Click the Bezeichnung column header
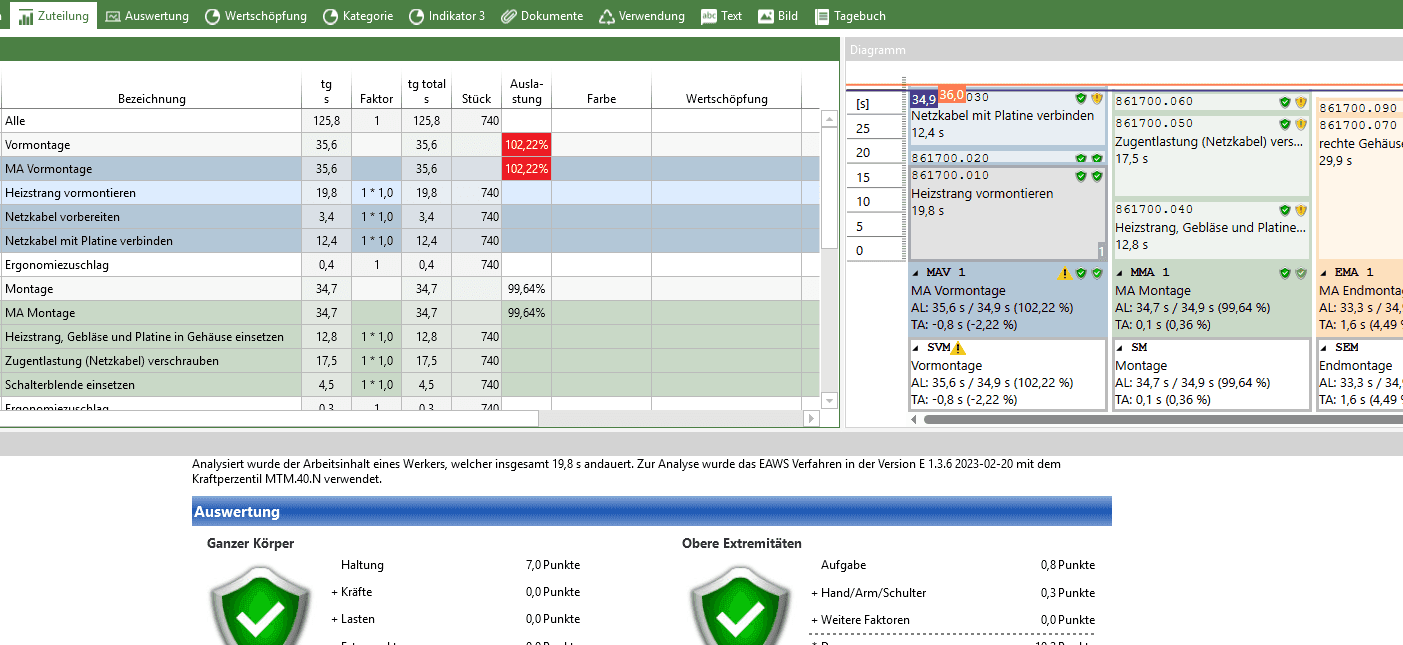 click(151, 99)
